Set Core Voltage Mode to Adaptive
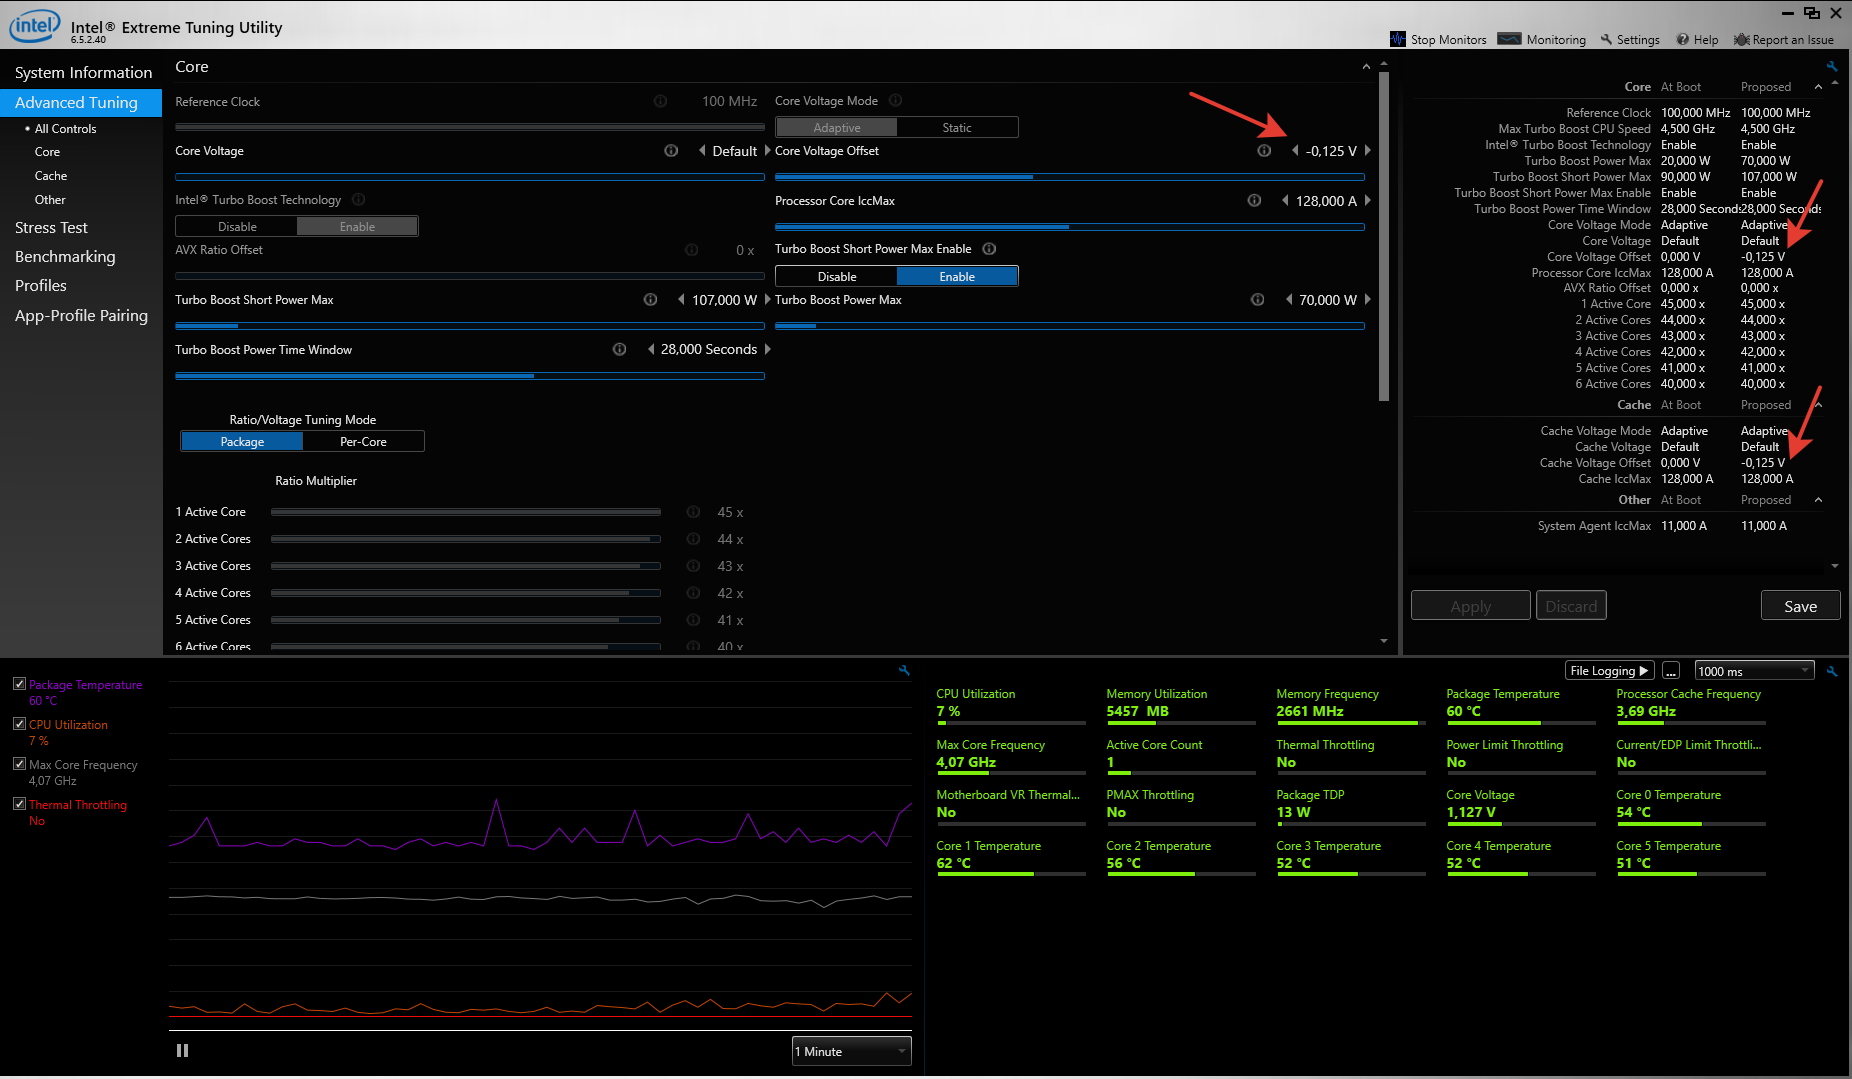This screenshot has height=1079, width=1852. (836, 128)
